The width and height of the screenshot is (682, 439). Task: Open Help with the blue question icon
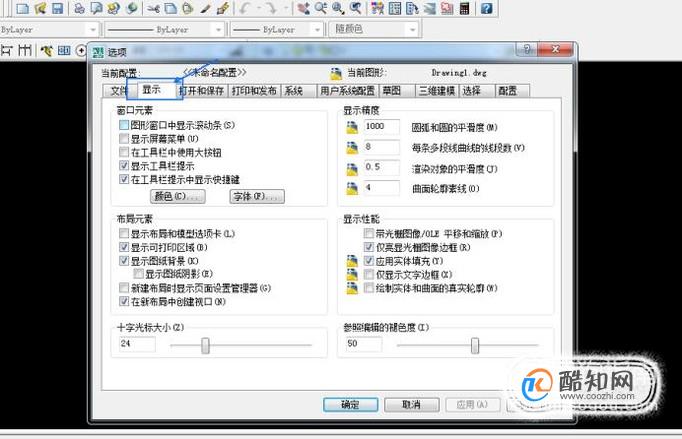[x=486, y=8]
